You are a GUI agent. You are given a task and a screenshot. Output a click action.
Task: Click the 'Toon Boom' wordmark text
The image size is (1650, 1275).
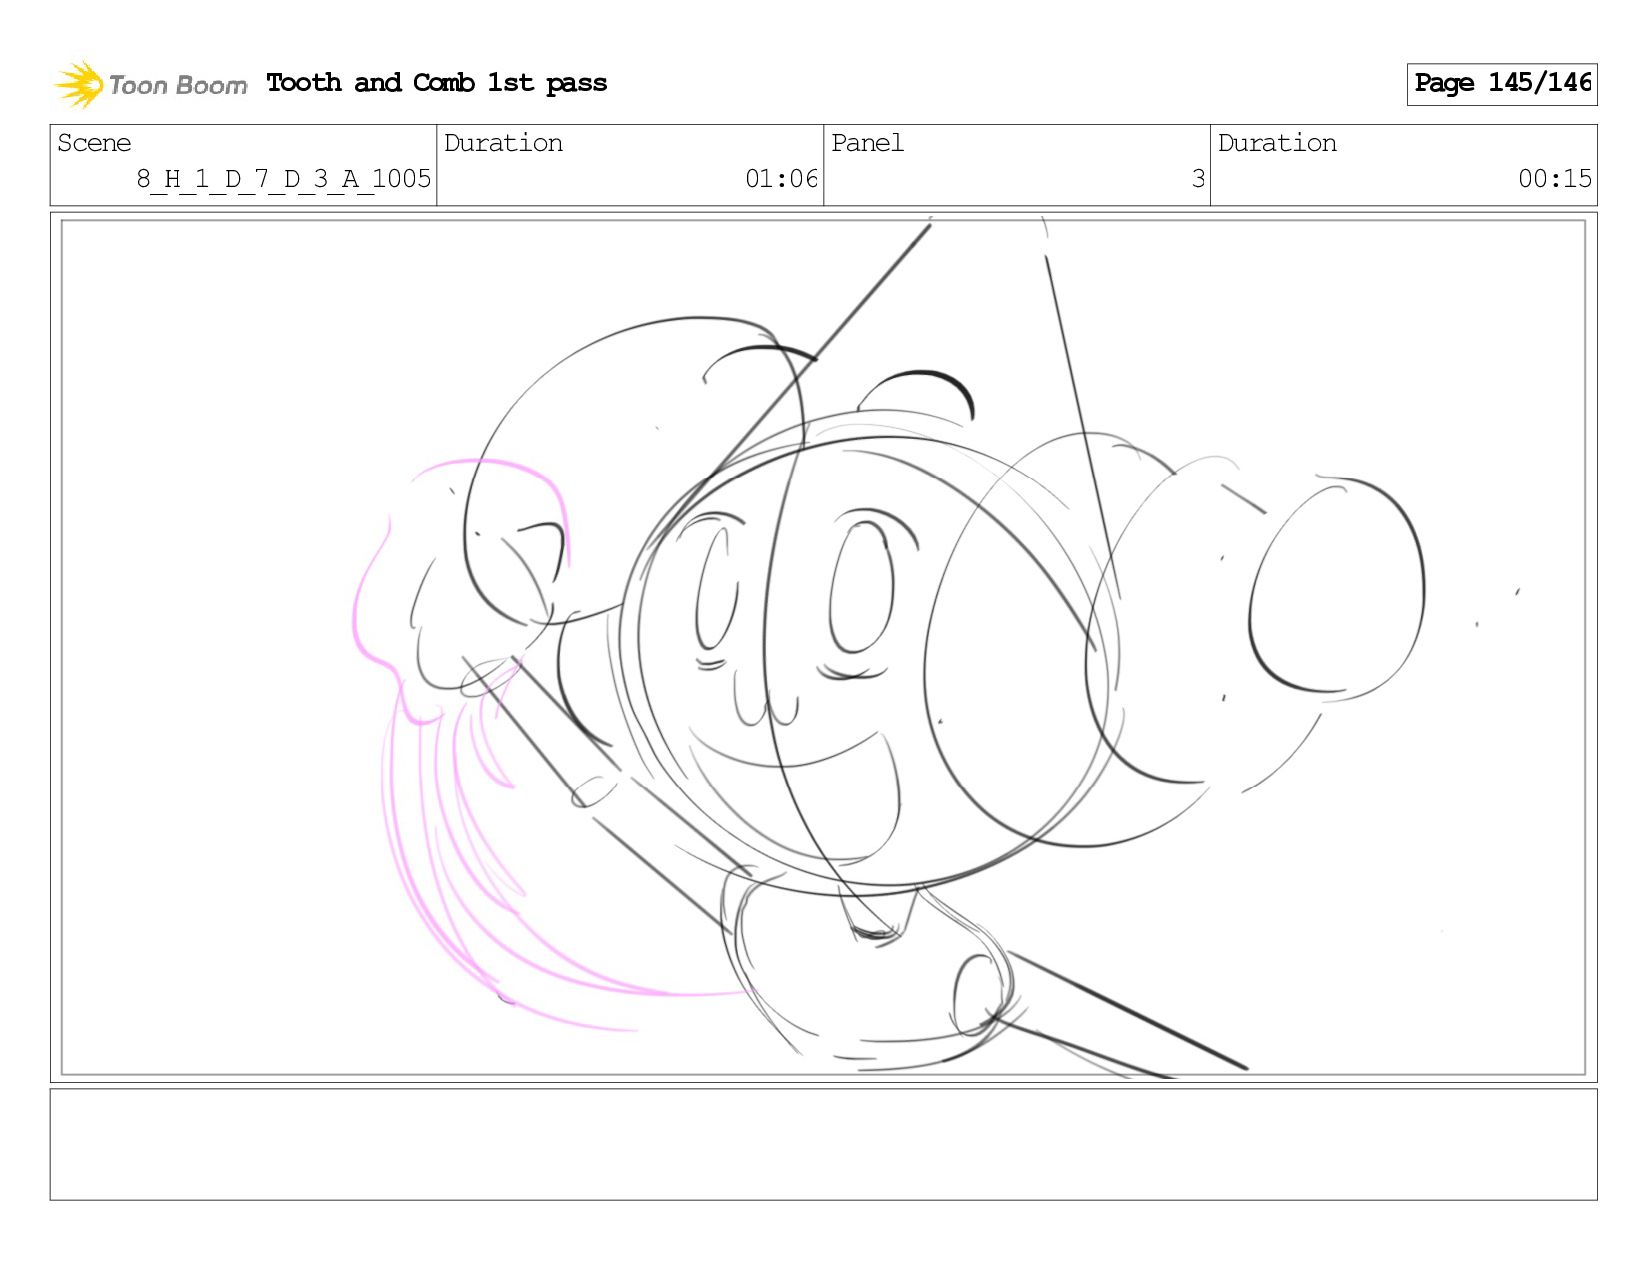tap(178, 86)
